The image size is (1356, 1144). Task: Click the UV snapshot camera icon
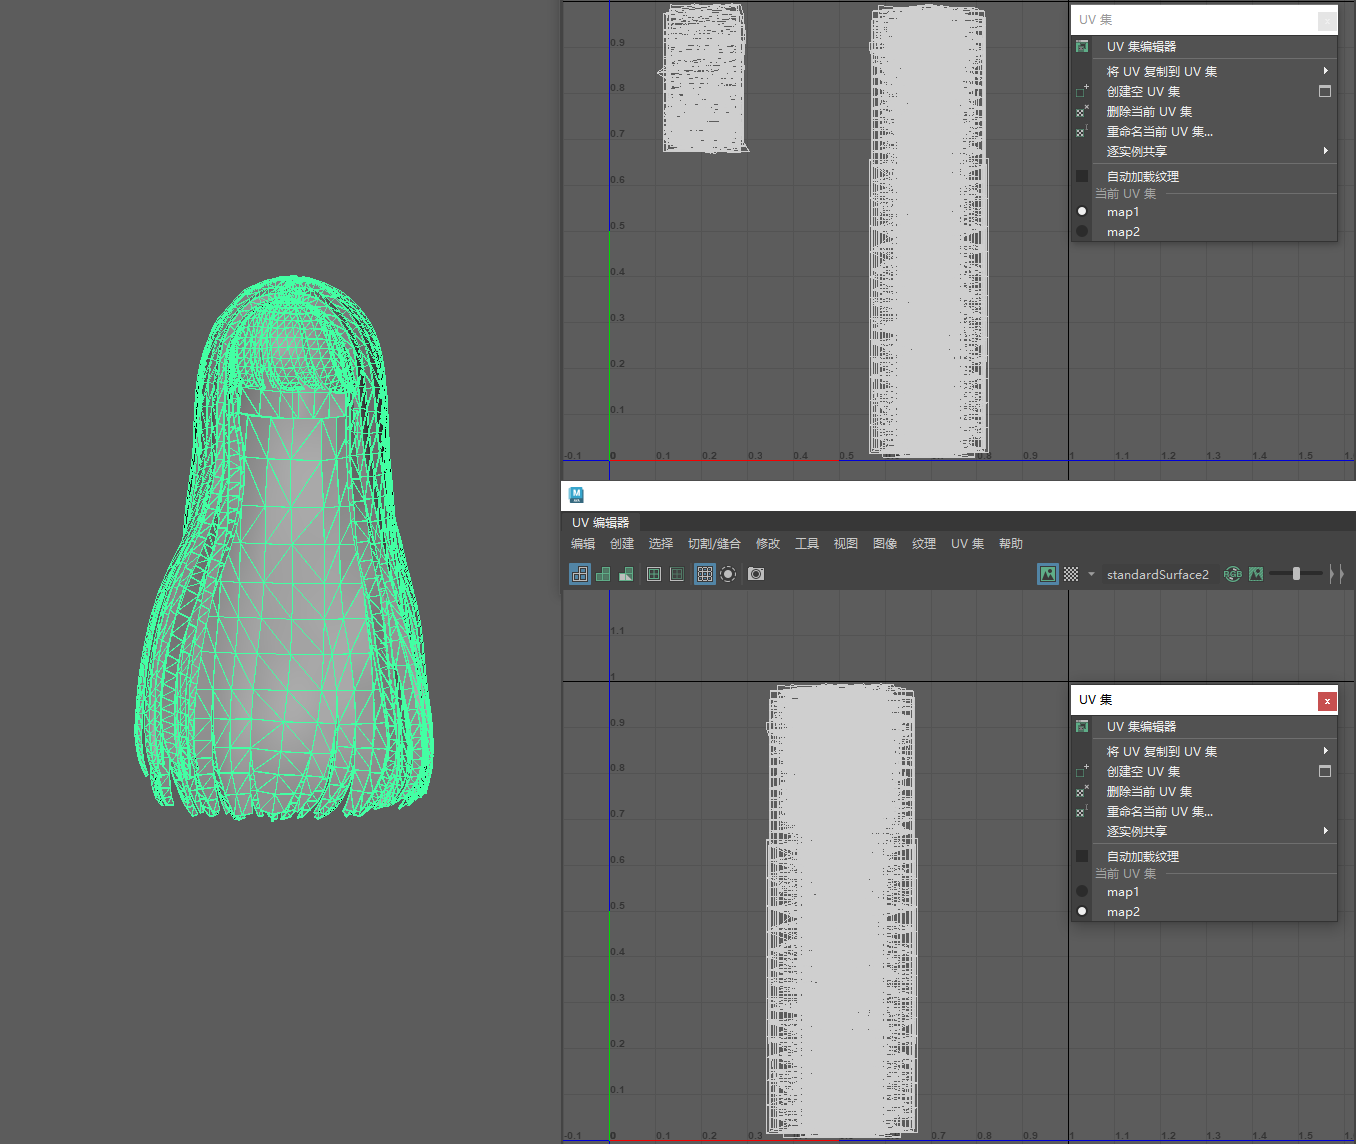(756, 574)
